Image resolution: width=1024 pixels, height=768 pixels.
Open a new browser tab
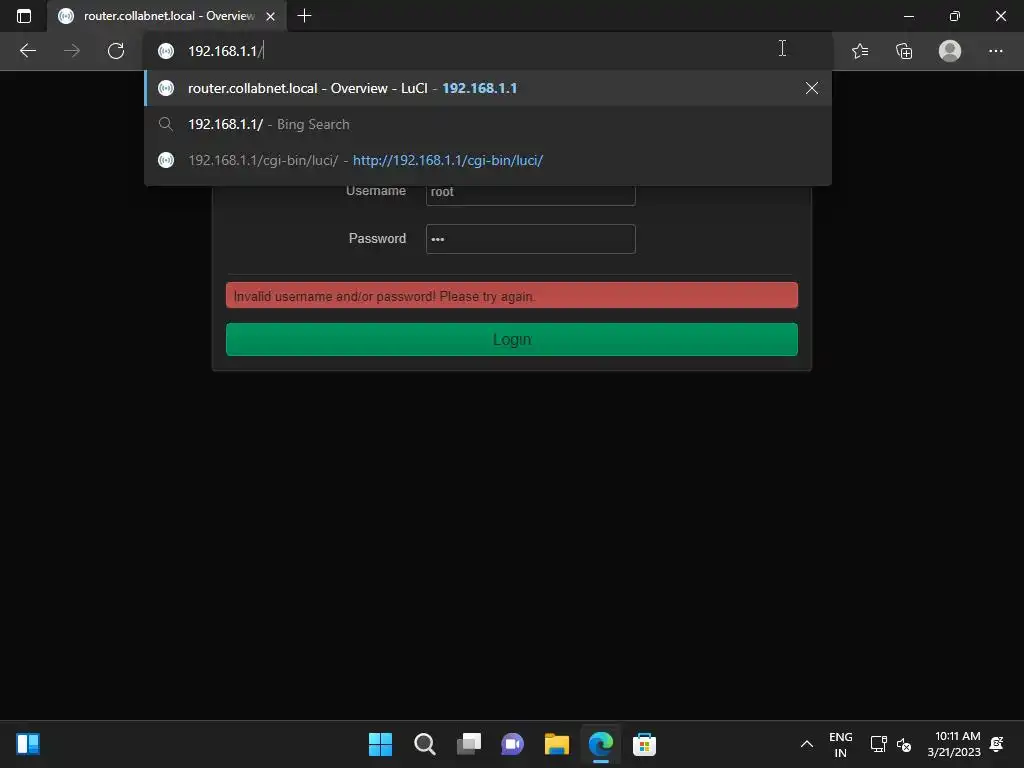tap(304, 16)
